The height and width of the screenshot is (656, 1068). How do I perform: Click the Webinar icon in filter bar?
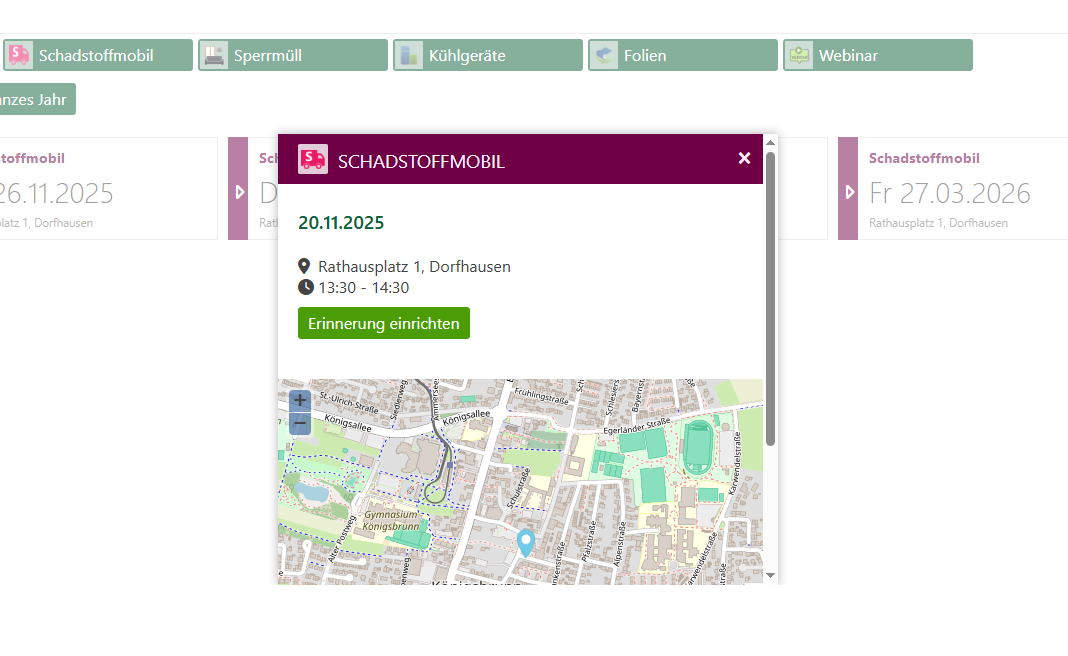coord(798,55)
